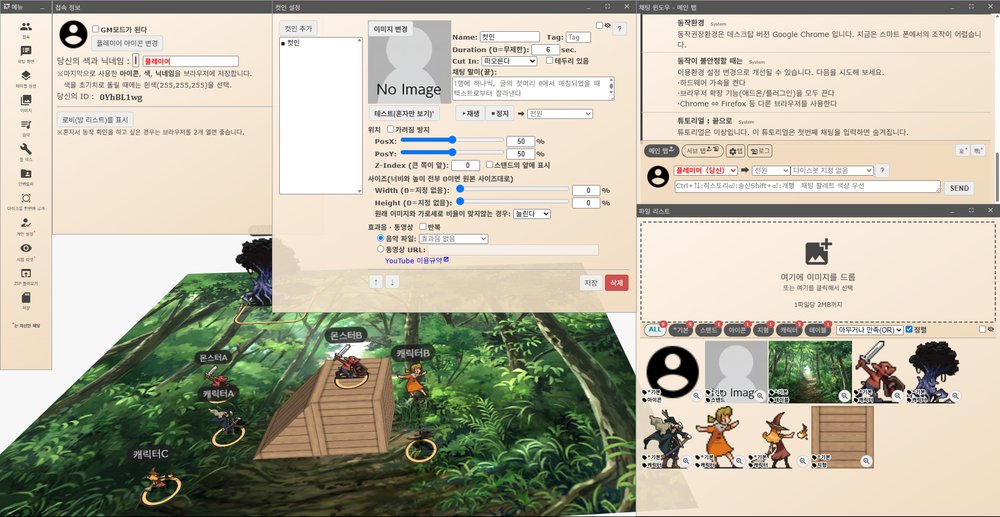Image resolution: width=1000 pixels, height=517 pixels.
Task: Open tag match mode (OR) dropdown
Action: 869,330
